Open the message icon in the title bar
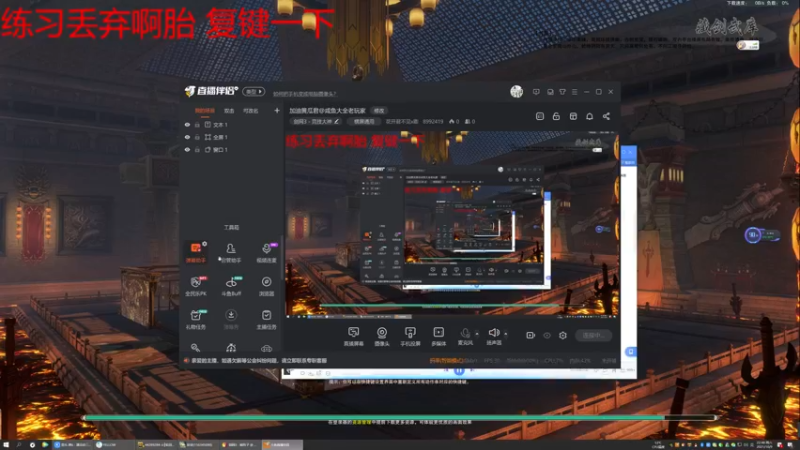The image size is (800, 450). [x=536, y=92]
